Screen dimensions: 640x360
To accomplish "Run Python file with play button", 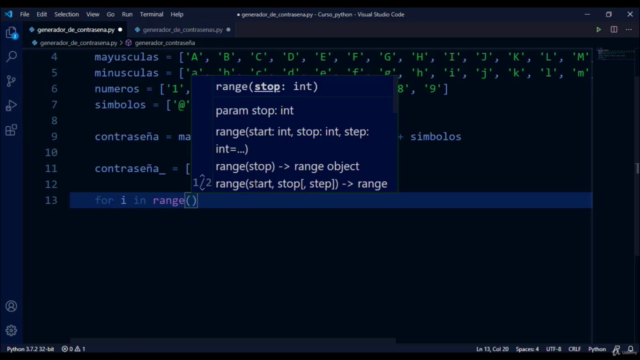I will click(598, 29).
